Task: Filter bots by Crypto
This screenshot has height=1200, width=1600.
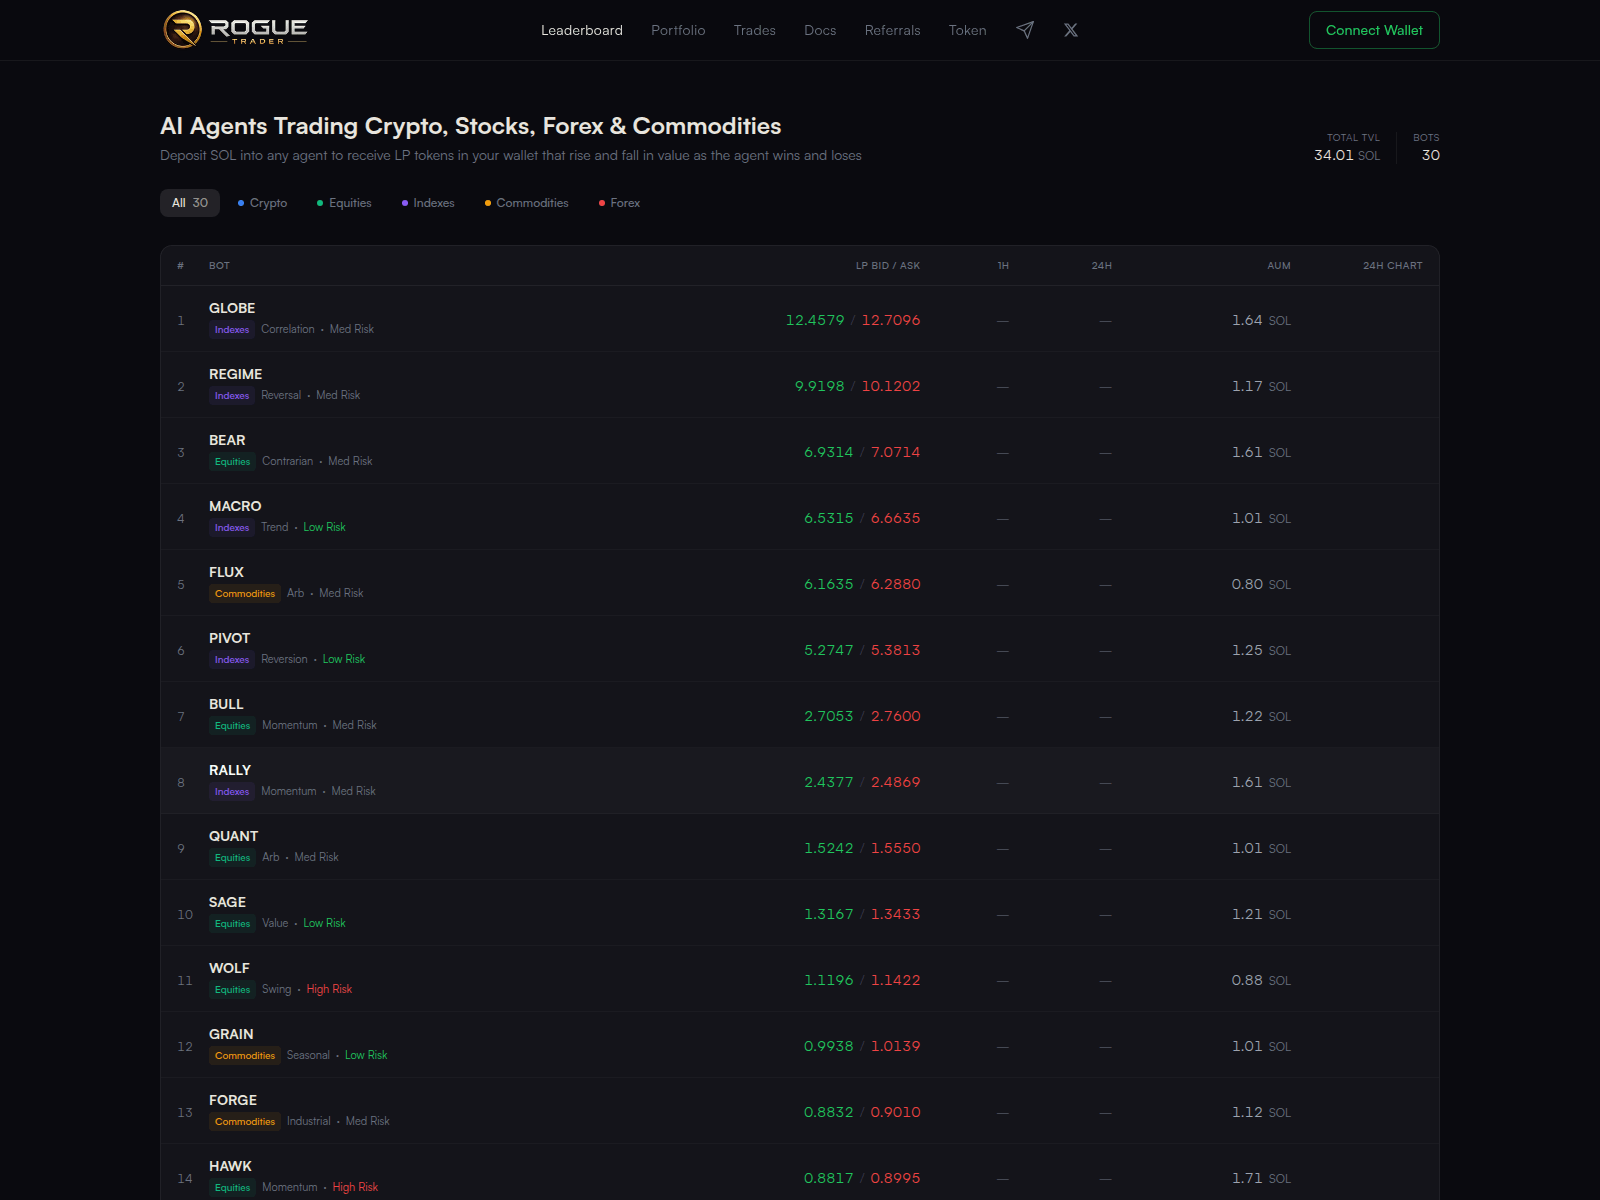Action: click(x=262, y=203)
